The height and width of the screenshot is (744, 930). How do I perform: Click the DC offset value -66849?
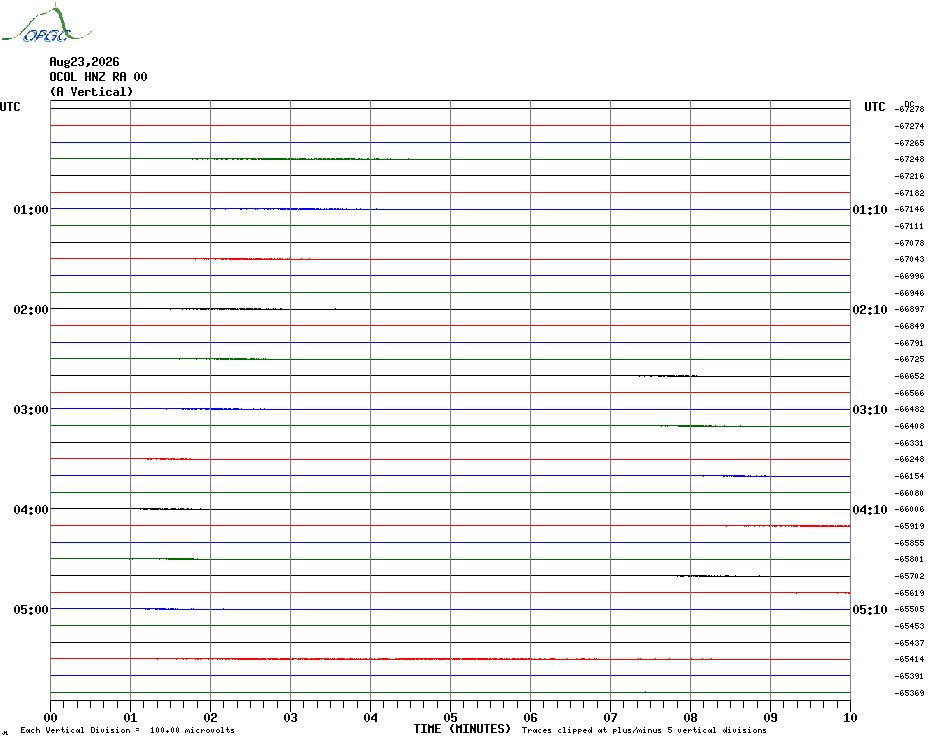click(909, 326)
